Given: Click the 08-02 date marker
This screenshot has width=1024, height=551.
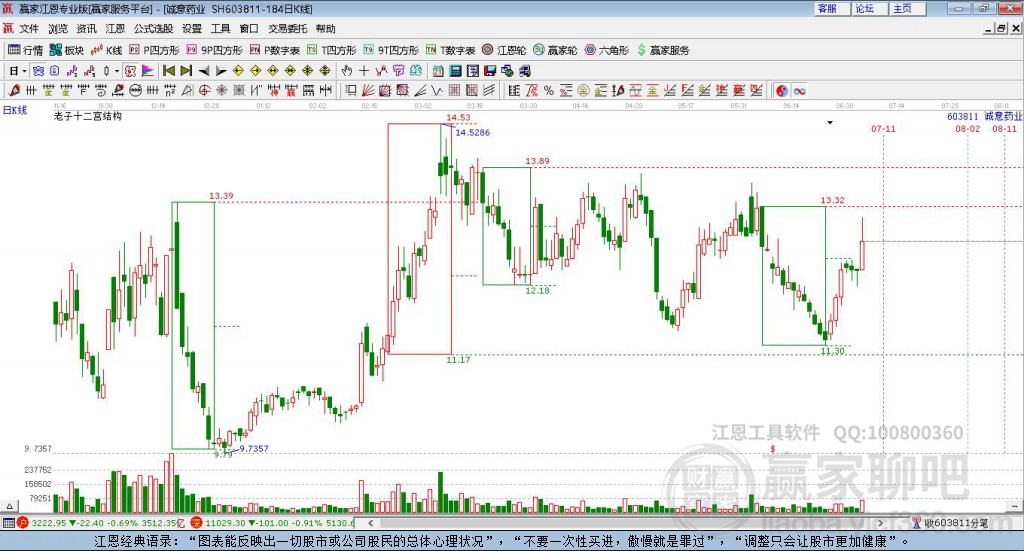Looking at the screenshot, I should (968, 129).
